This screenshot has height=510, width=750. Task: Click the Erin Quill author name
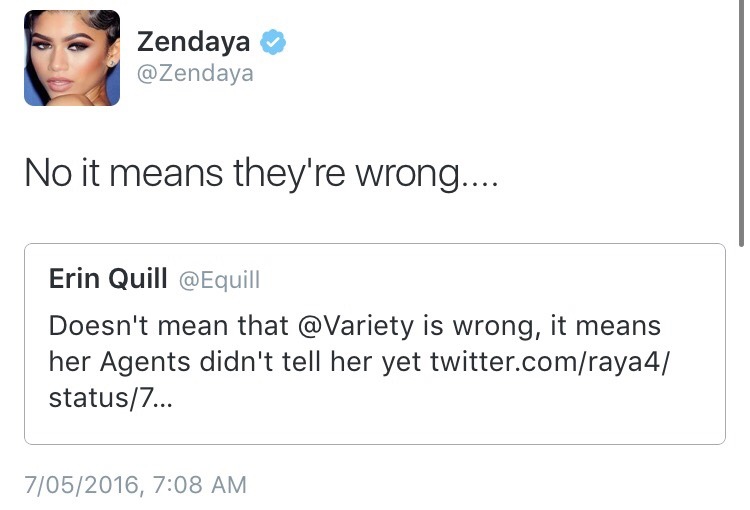[x=108, y=280]
